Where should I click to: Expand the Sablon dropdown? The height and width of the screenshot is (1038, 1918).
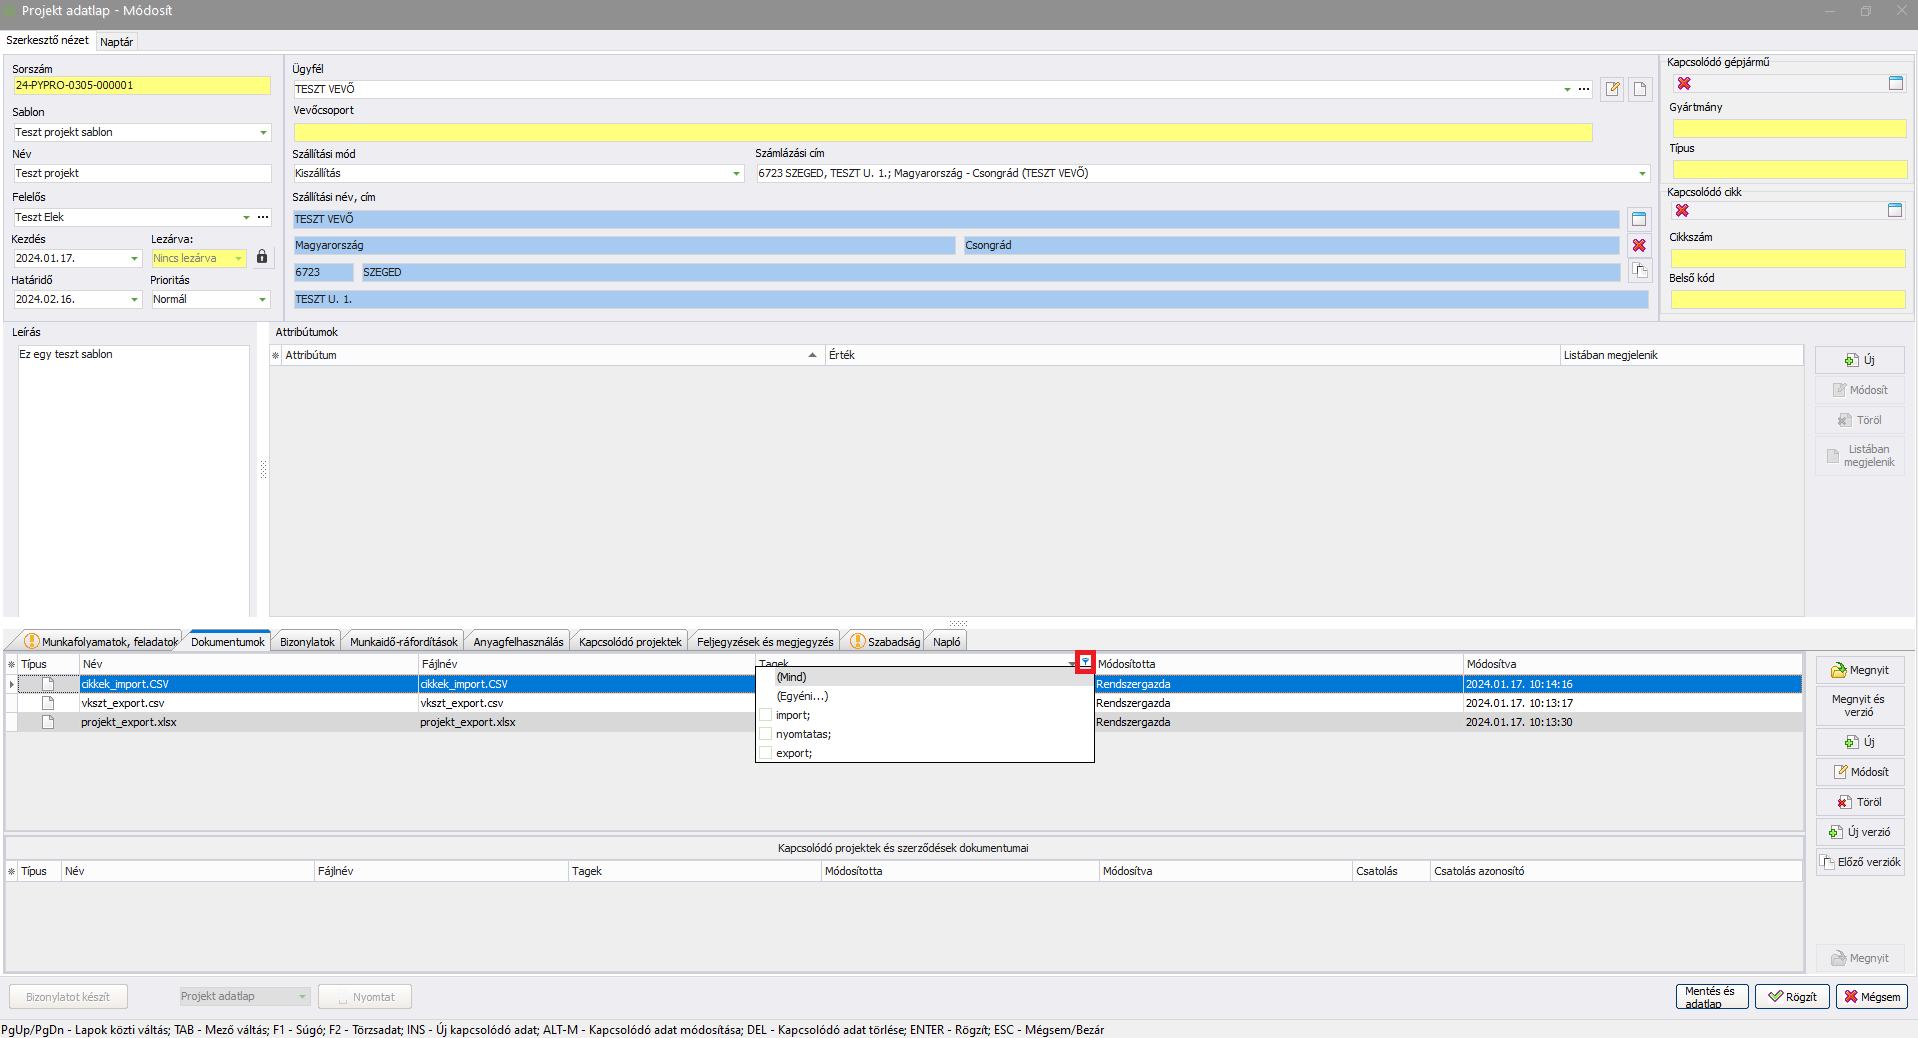coord(263,132)
